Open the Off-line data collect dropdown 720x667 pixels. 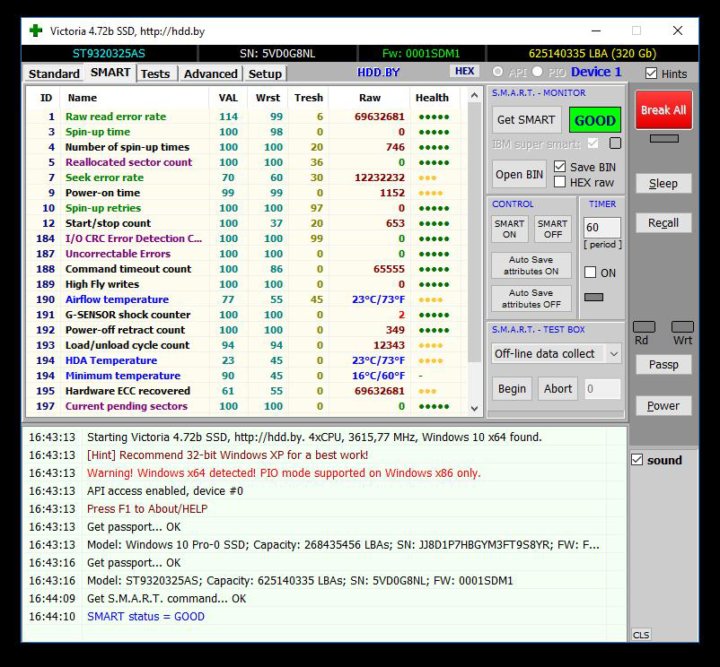pos(556,354)
